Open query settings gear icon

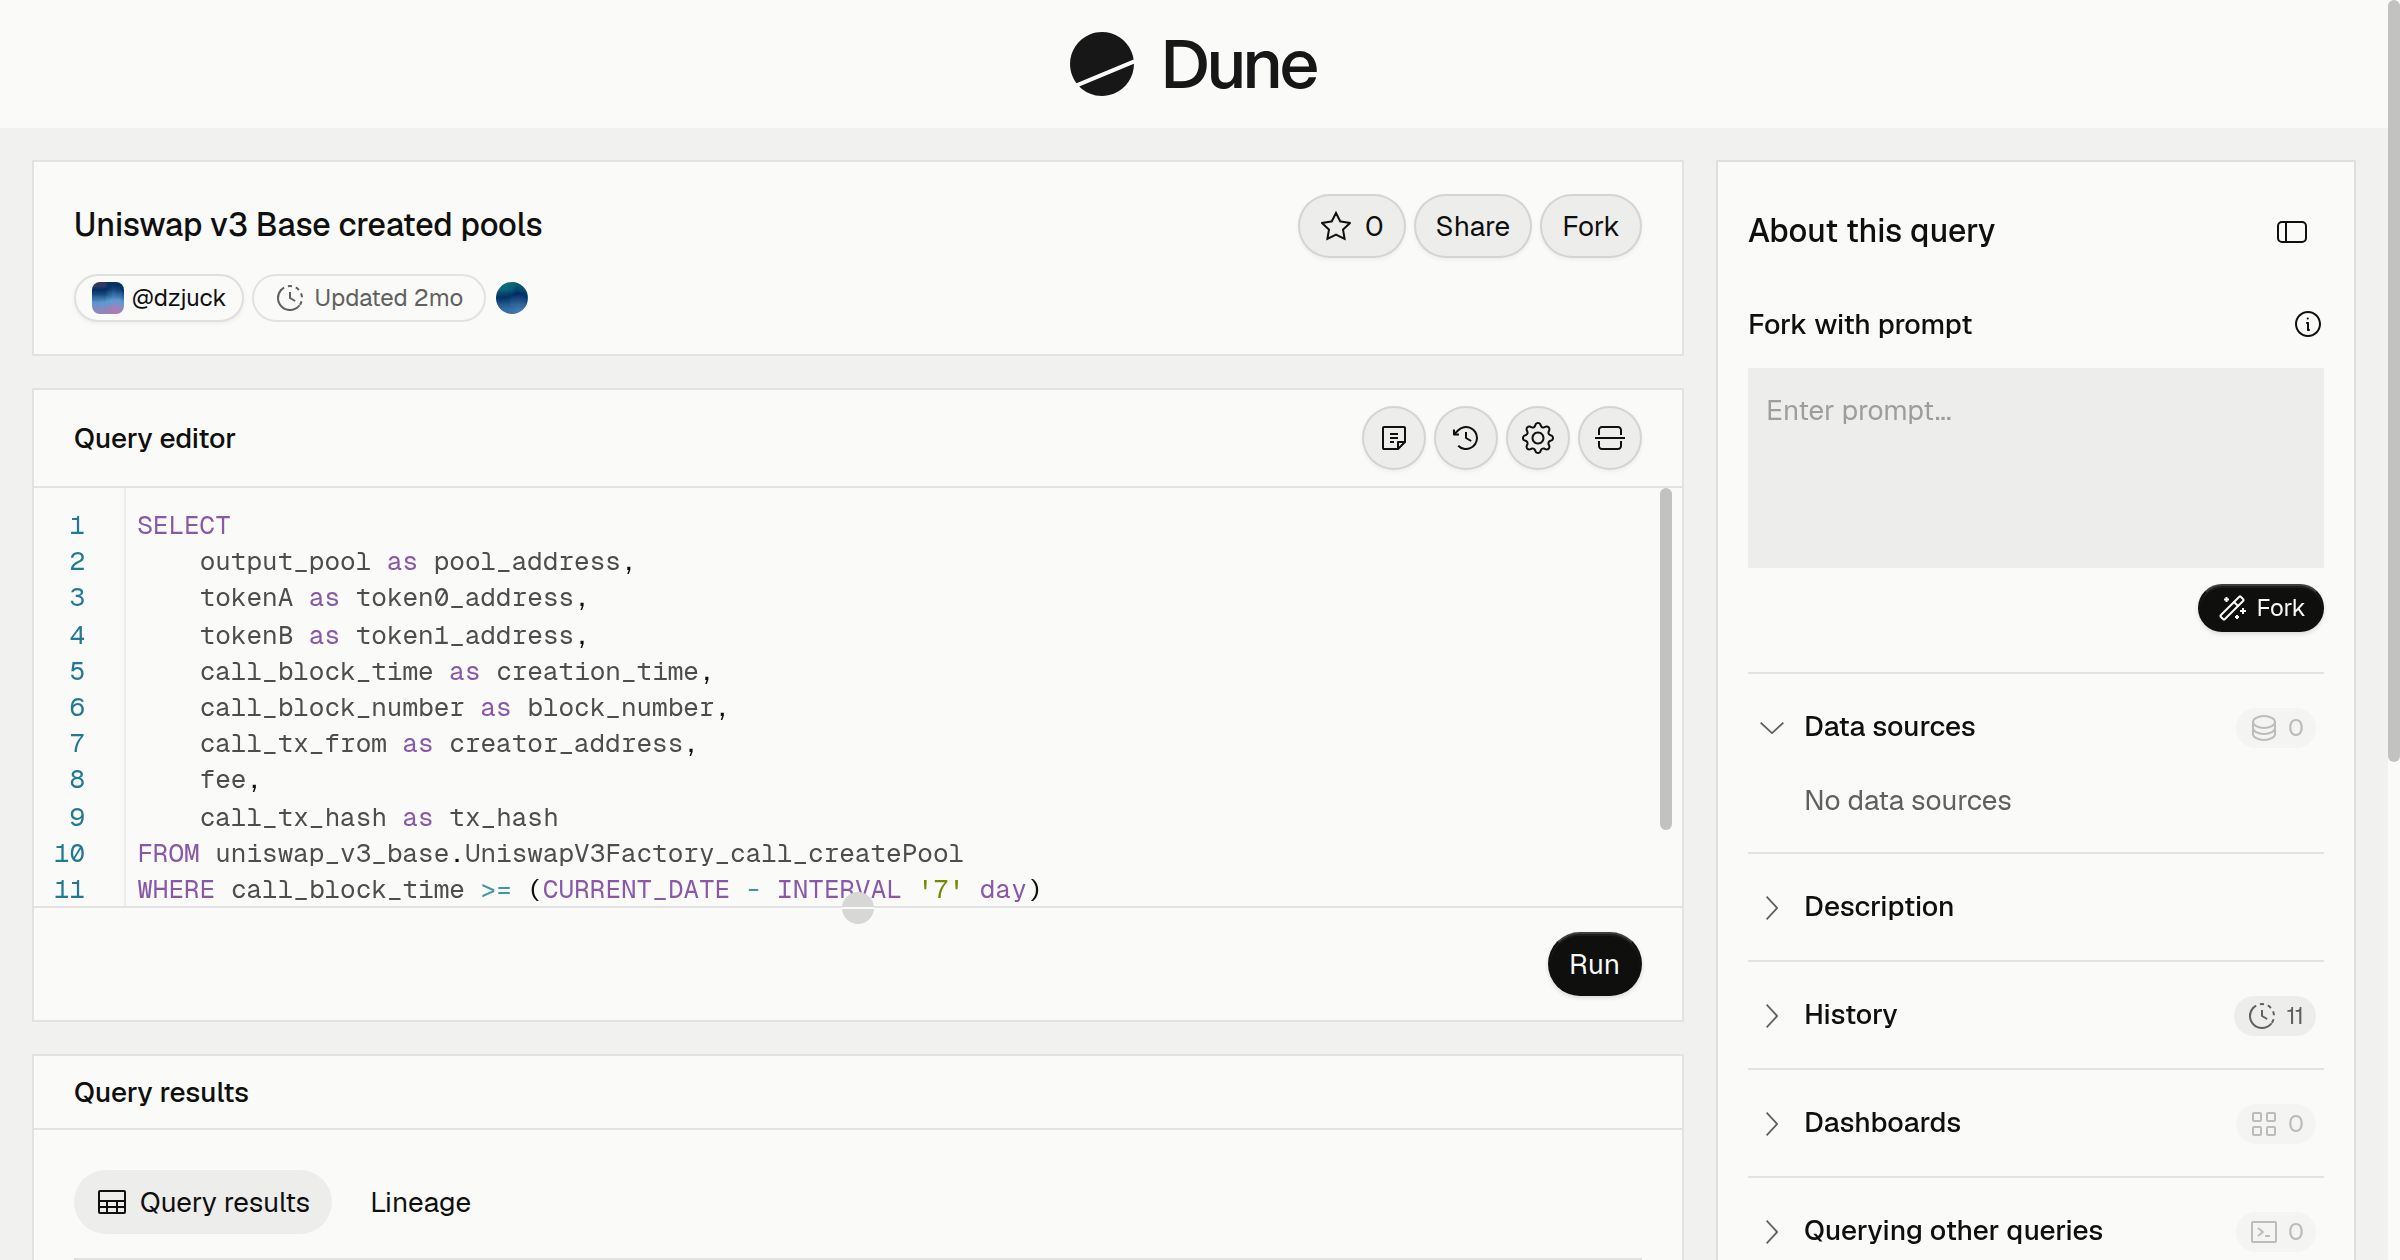(x=1538, y=438)
